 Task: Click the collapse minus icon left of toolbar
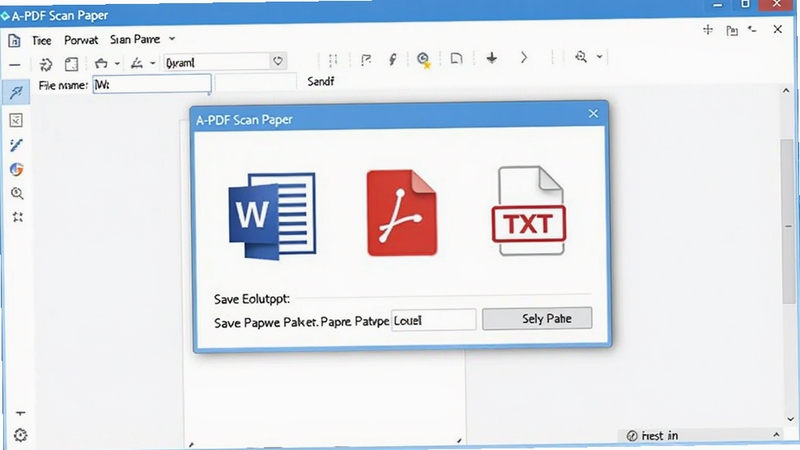(14, 65)
